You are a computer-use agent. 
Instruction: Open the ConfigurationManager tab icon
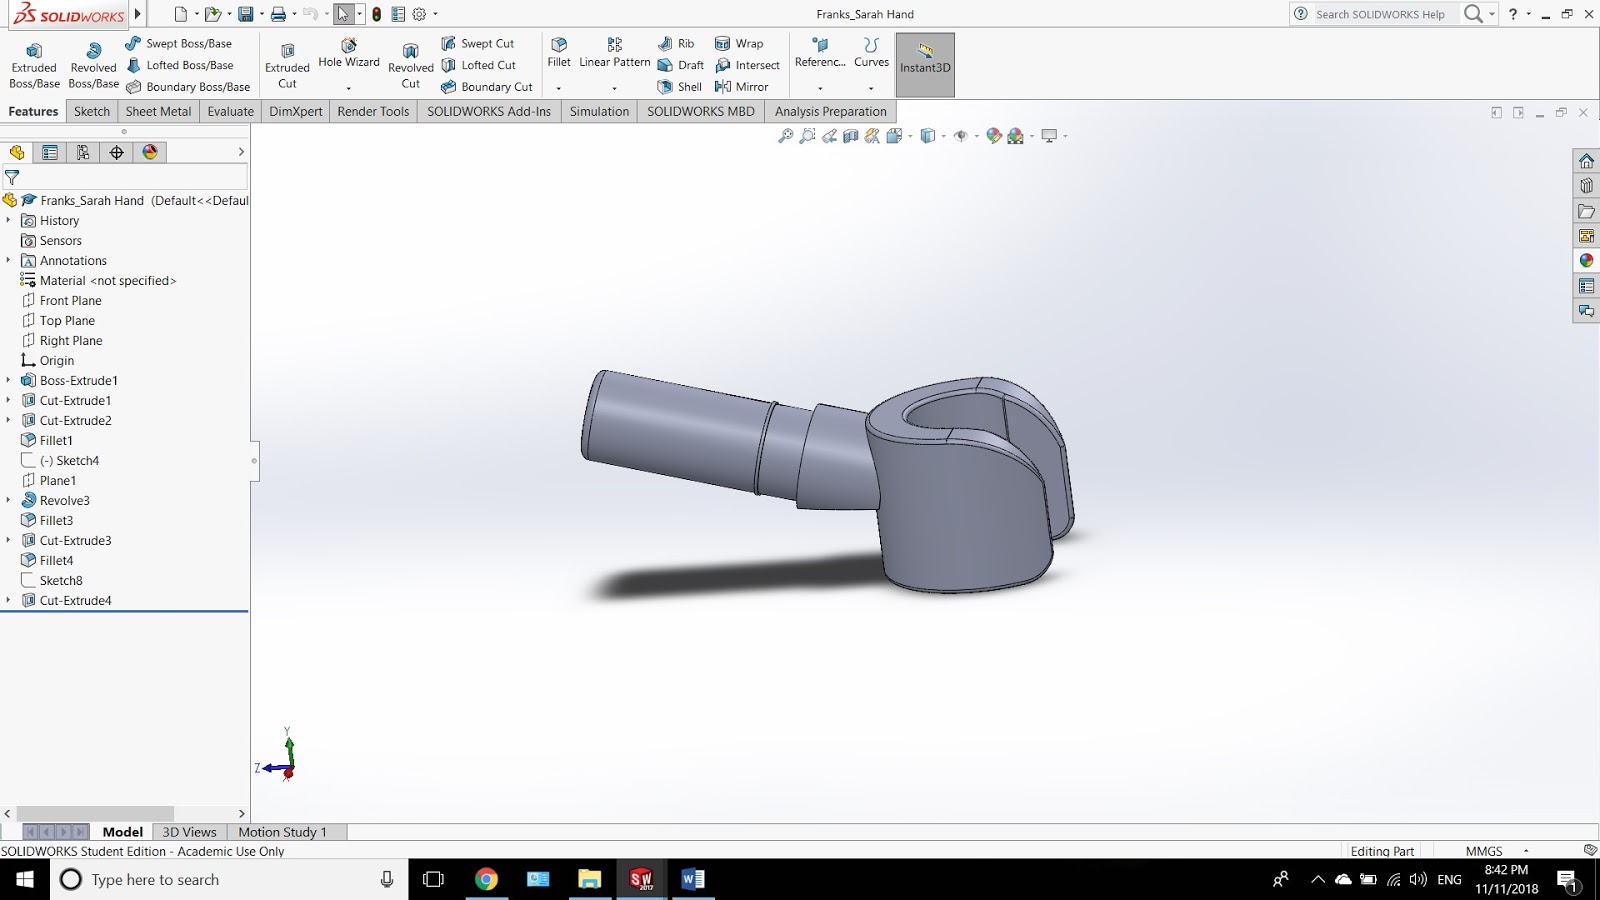point(83,152)
